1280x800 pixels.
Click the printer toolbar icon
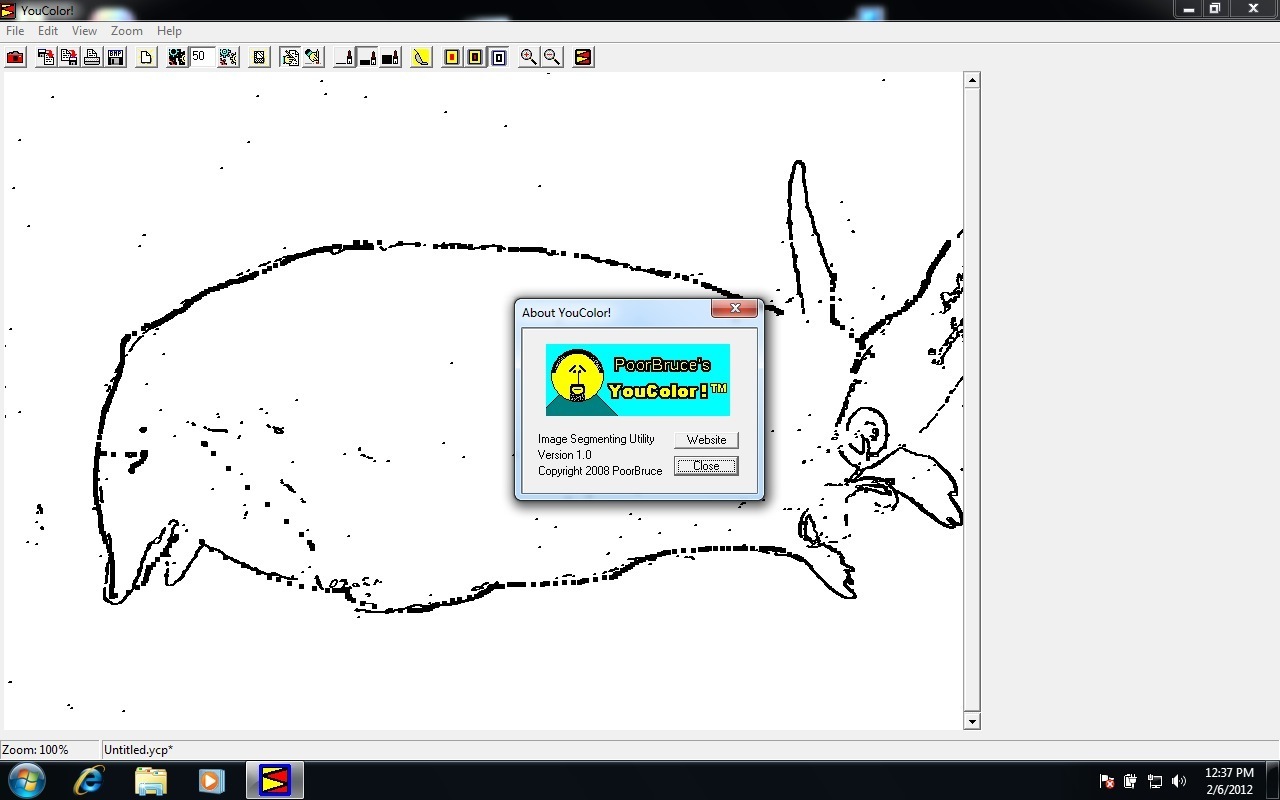tap(92, 57)
